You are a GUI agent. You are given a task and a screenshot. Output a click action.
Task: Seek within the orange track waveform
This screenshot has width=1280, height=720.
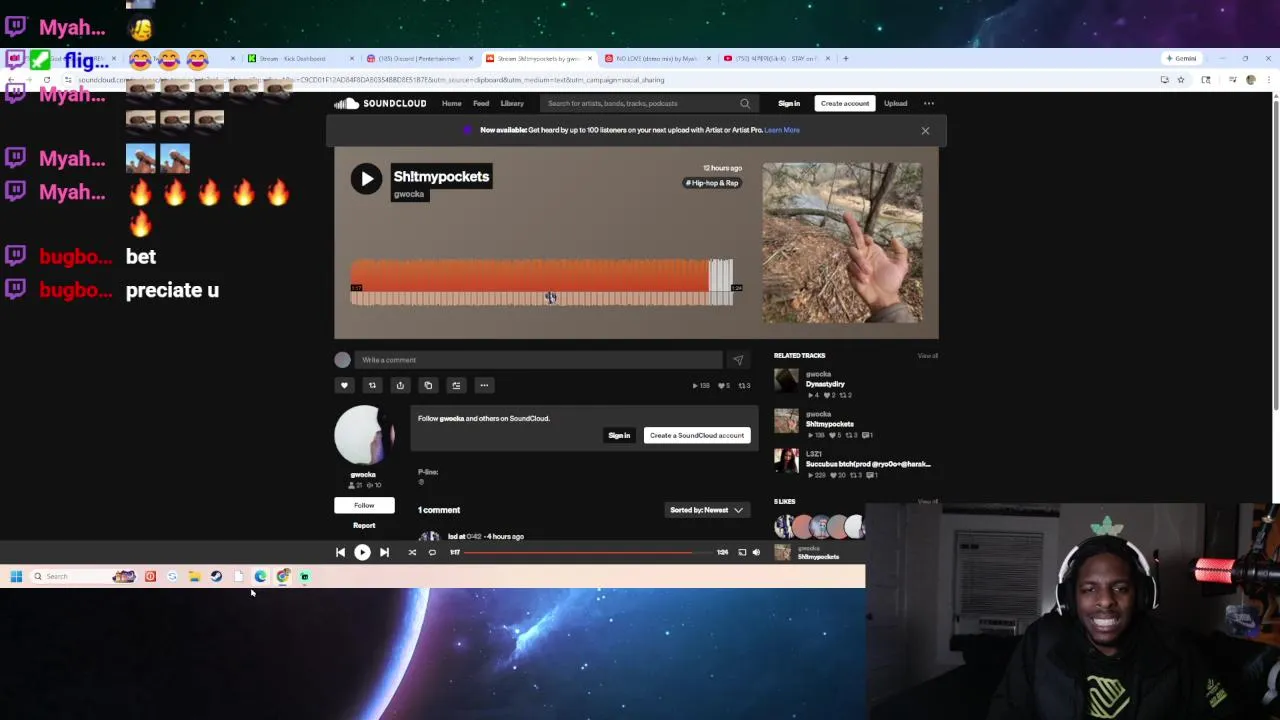pyautogui.click(x=541, y=282)
